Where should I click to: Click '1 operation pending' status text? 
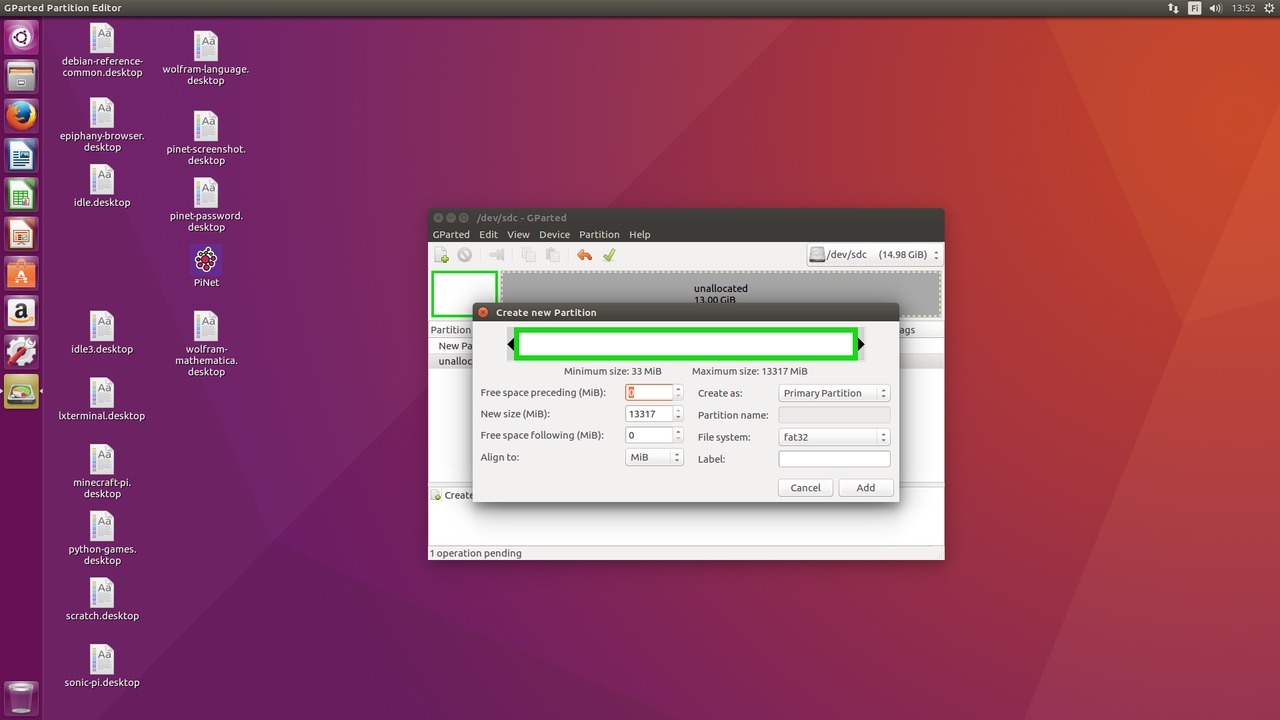(476, 553)
